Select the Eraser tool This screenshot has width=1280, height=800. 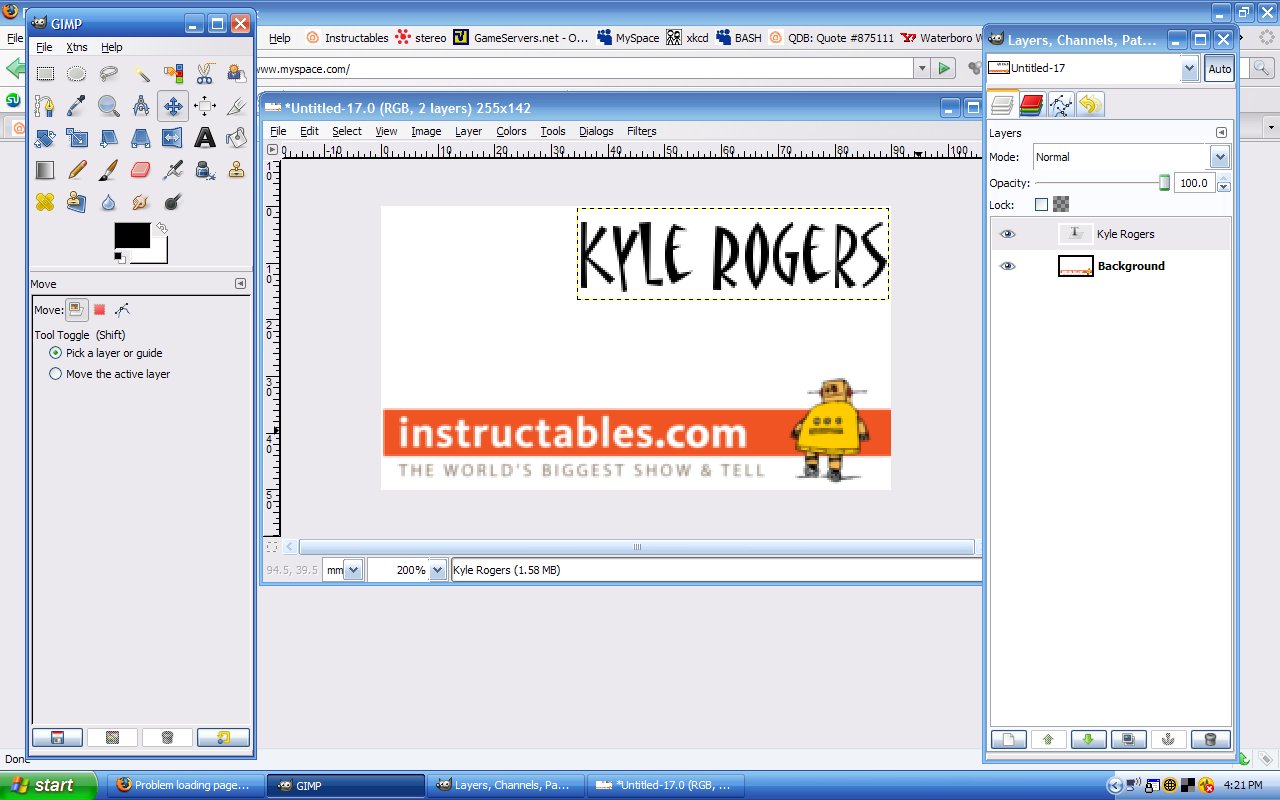pyautogui.click(x=141, y=169)
